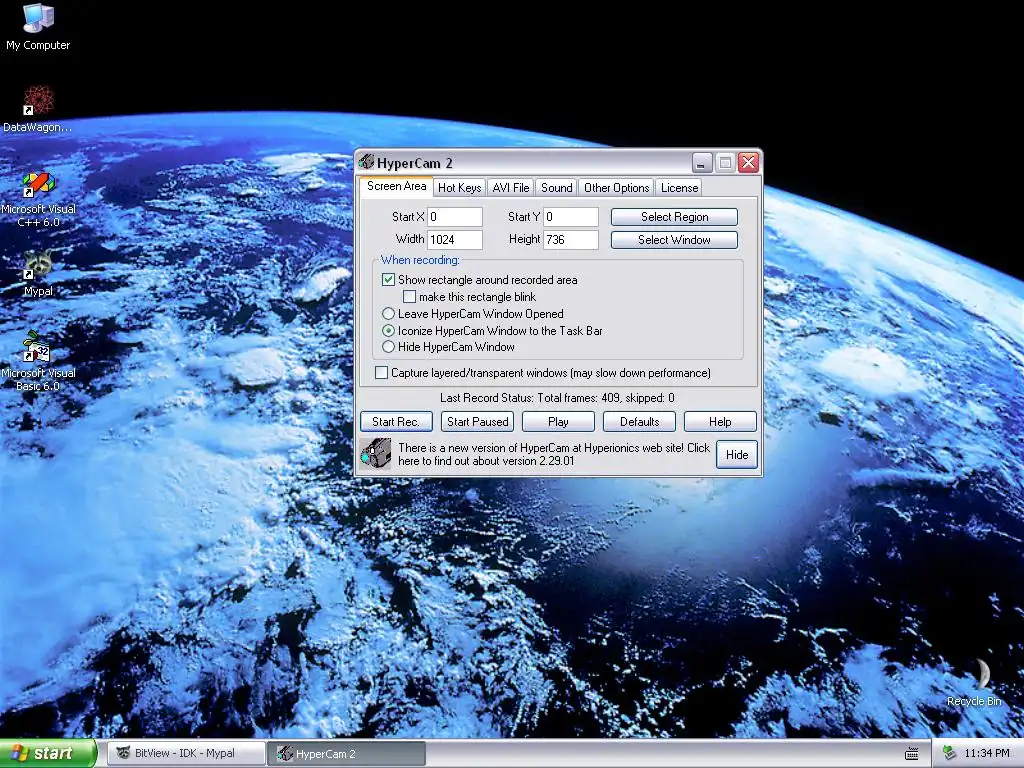Switch to the Screen Area tab
The height and width of the screenshot is (768, 1024).
tap(396, 186)
